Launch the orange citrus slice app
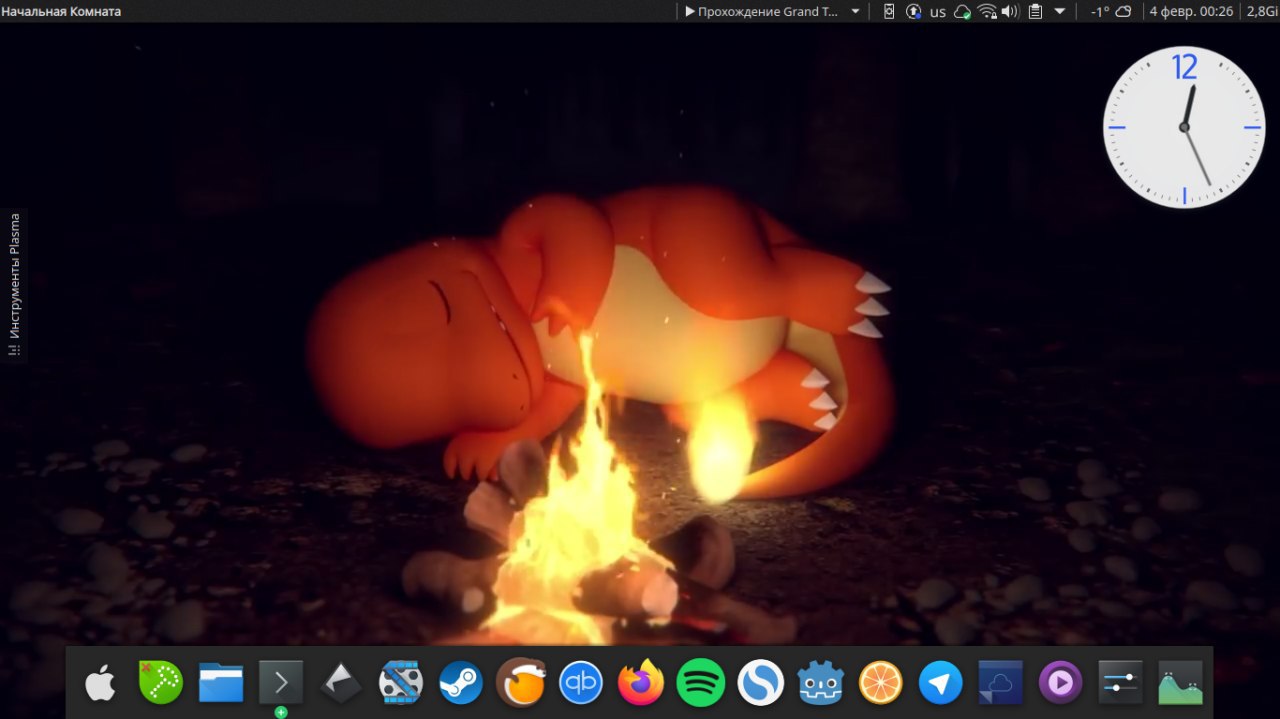1280x719 pixels. 881,684
